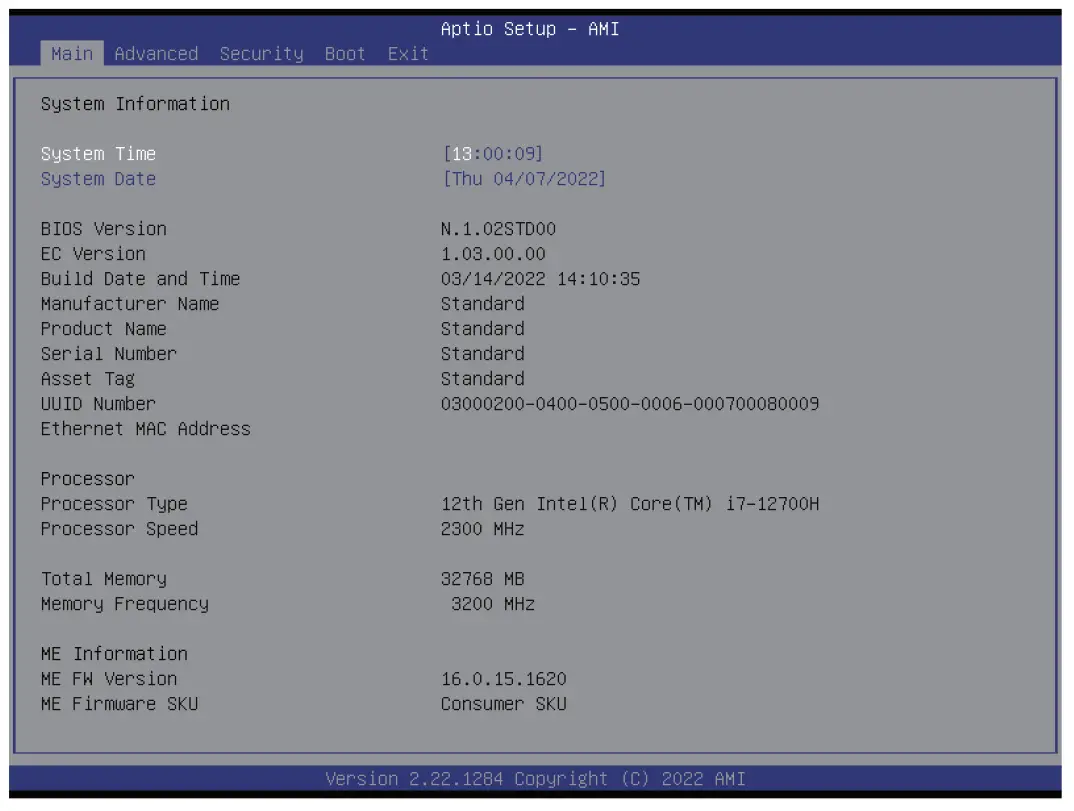Click the Asset Tag label
This screenshot has height=811, width=1074.
(x=88, y=379)
